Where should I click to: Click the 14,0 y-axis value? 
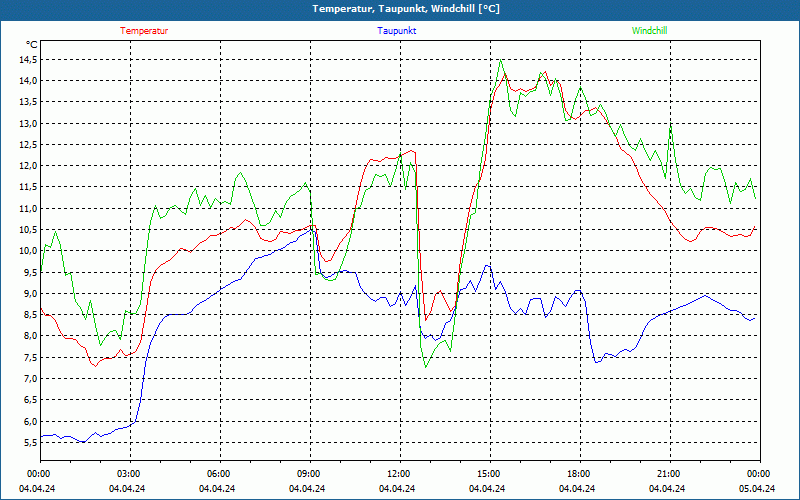coord(29,81)
